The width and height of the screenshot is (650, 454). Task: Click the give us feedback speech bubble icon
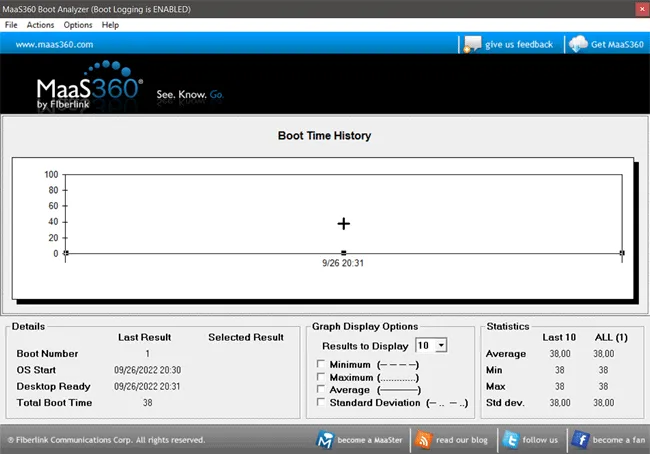(x=472, y=44)
